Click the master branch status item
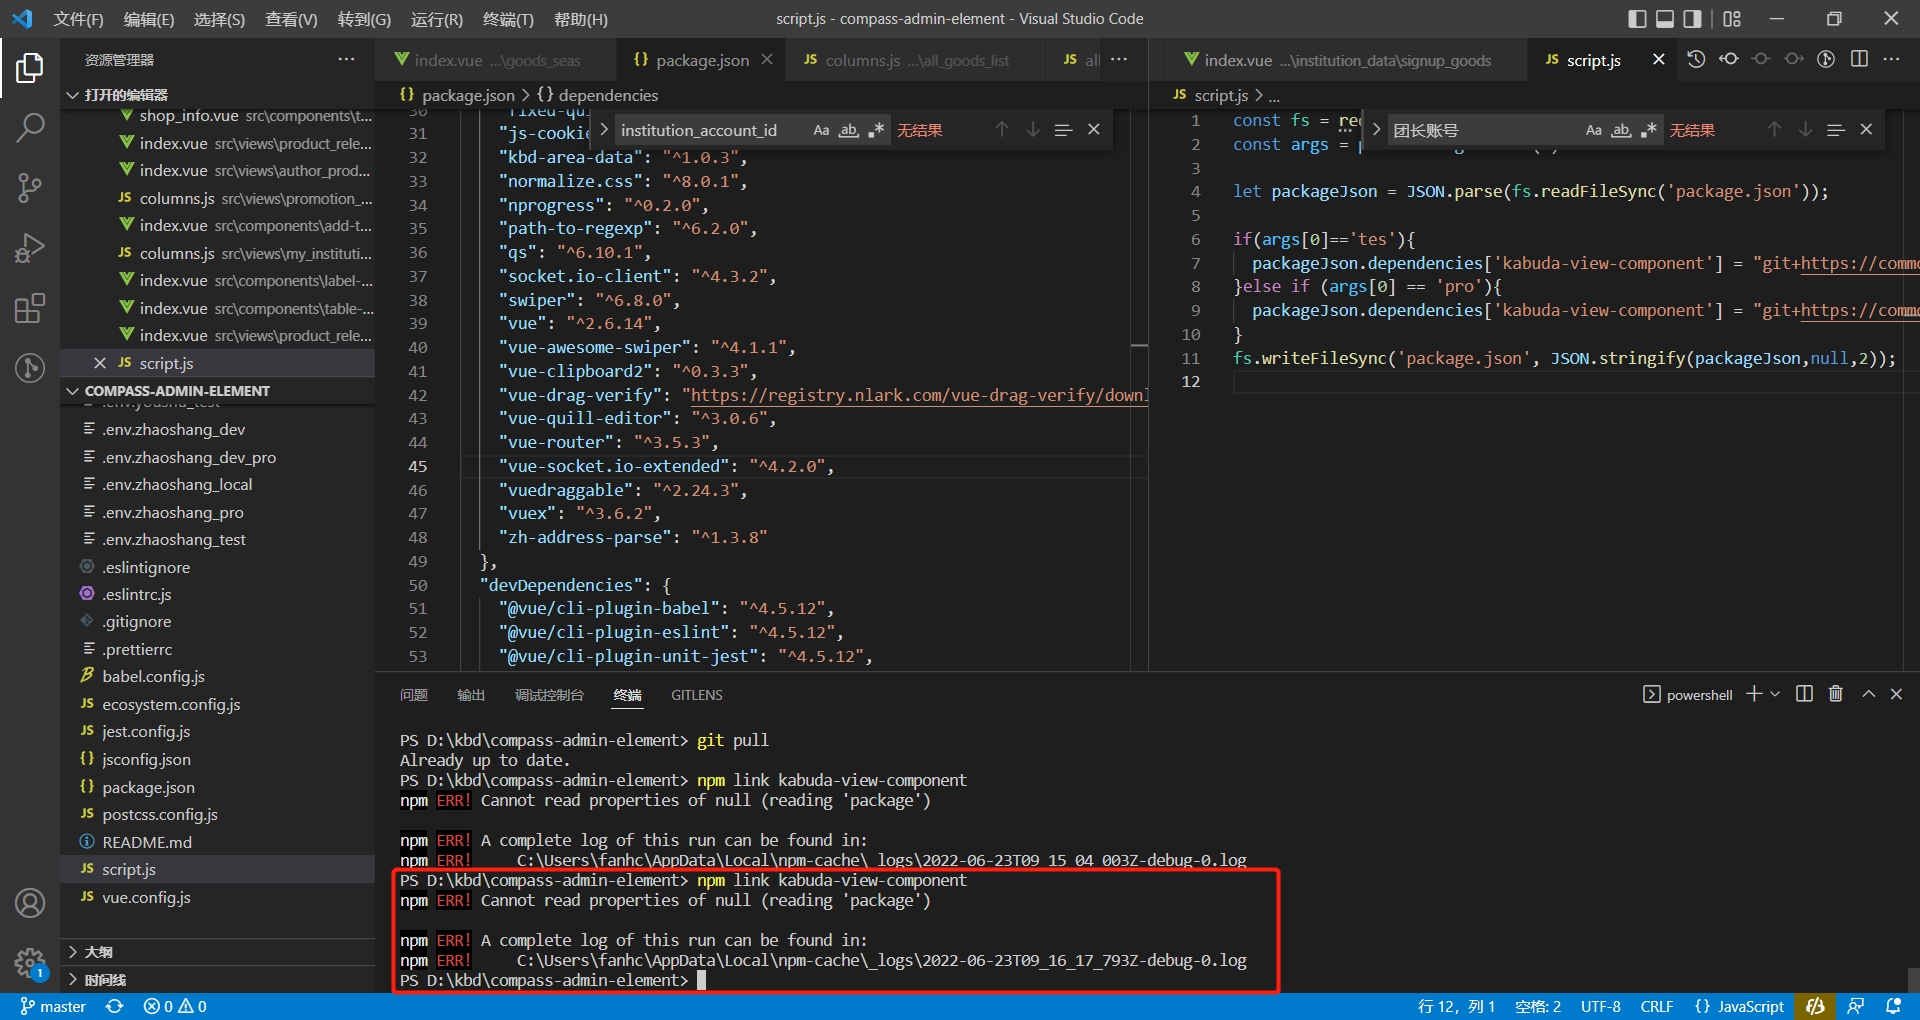The height and width of the screenshot is (1020, 1920). 53,1006
